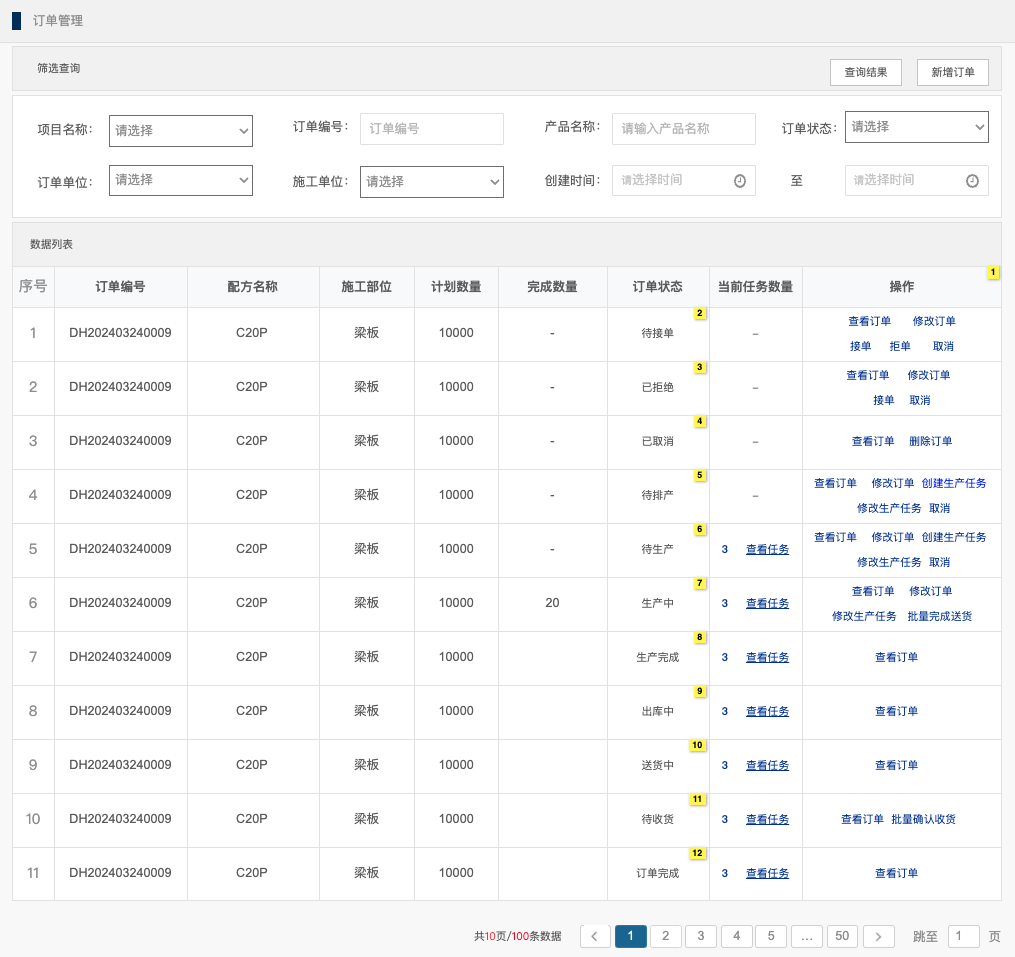Click the 新增订单 button
1015x957 pixels.
coord(952,72)
